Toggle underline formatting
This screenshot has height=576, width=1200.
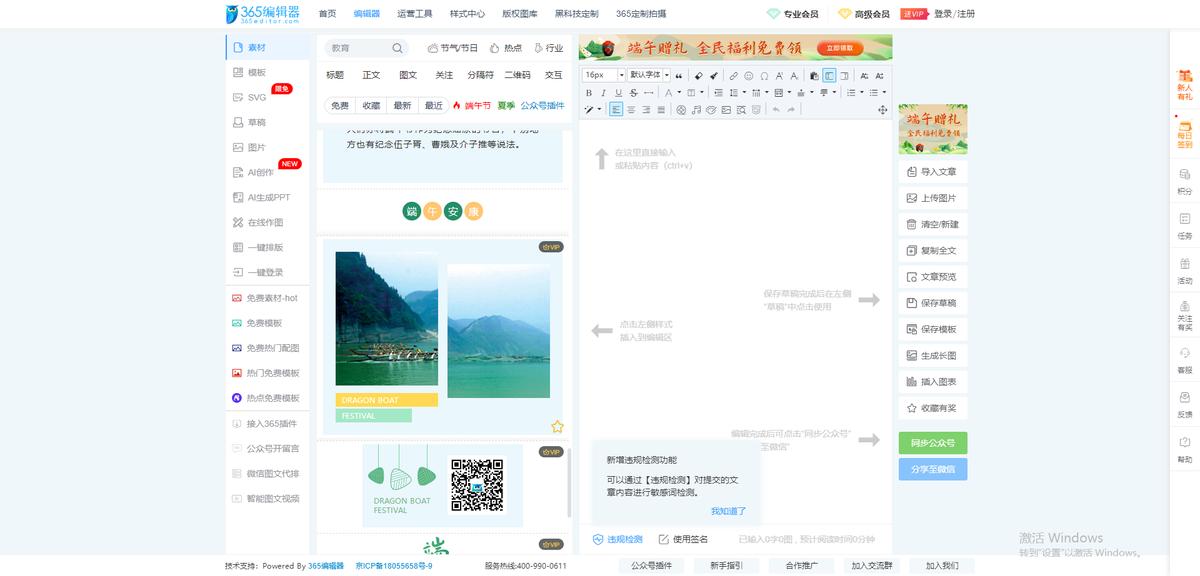click(617, 93)
